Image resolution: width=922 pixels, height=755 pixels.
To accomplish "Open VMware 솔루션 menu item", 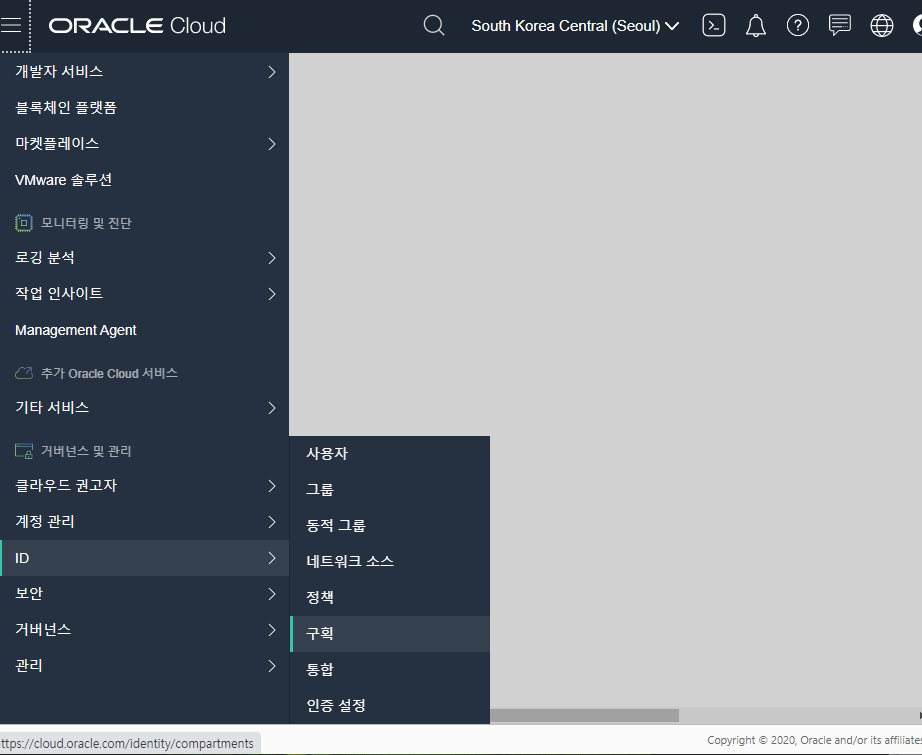I will point(144,180).
